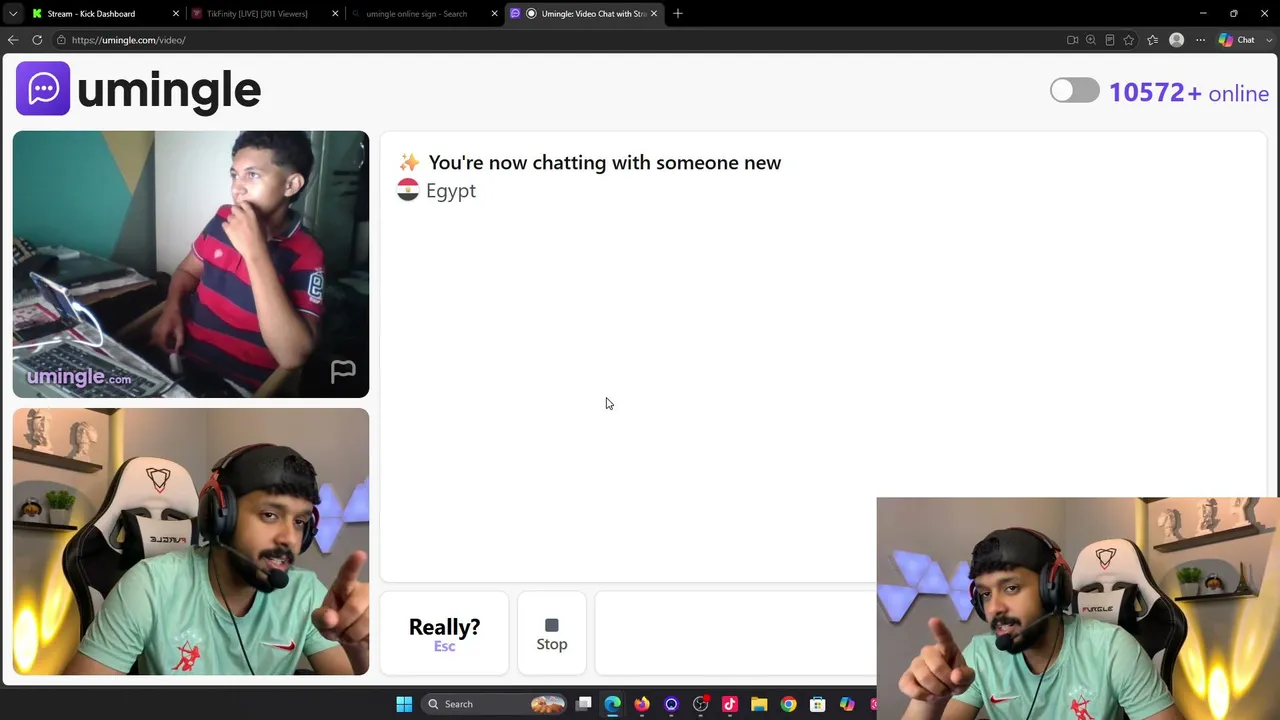
Task: Open Task View from taskbar
Action: pos(584,704)
